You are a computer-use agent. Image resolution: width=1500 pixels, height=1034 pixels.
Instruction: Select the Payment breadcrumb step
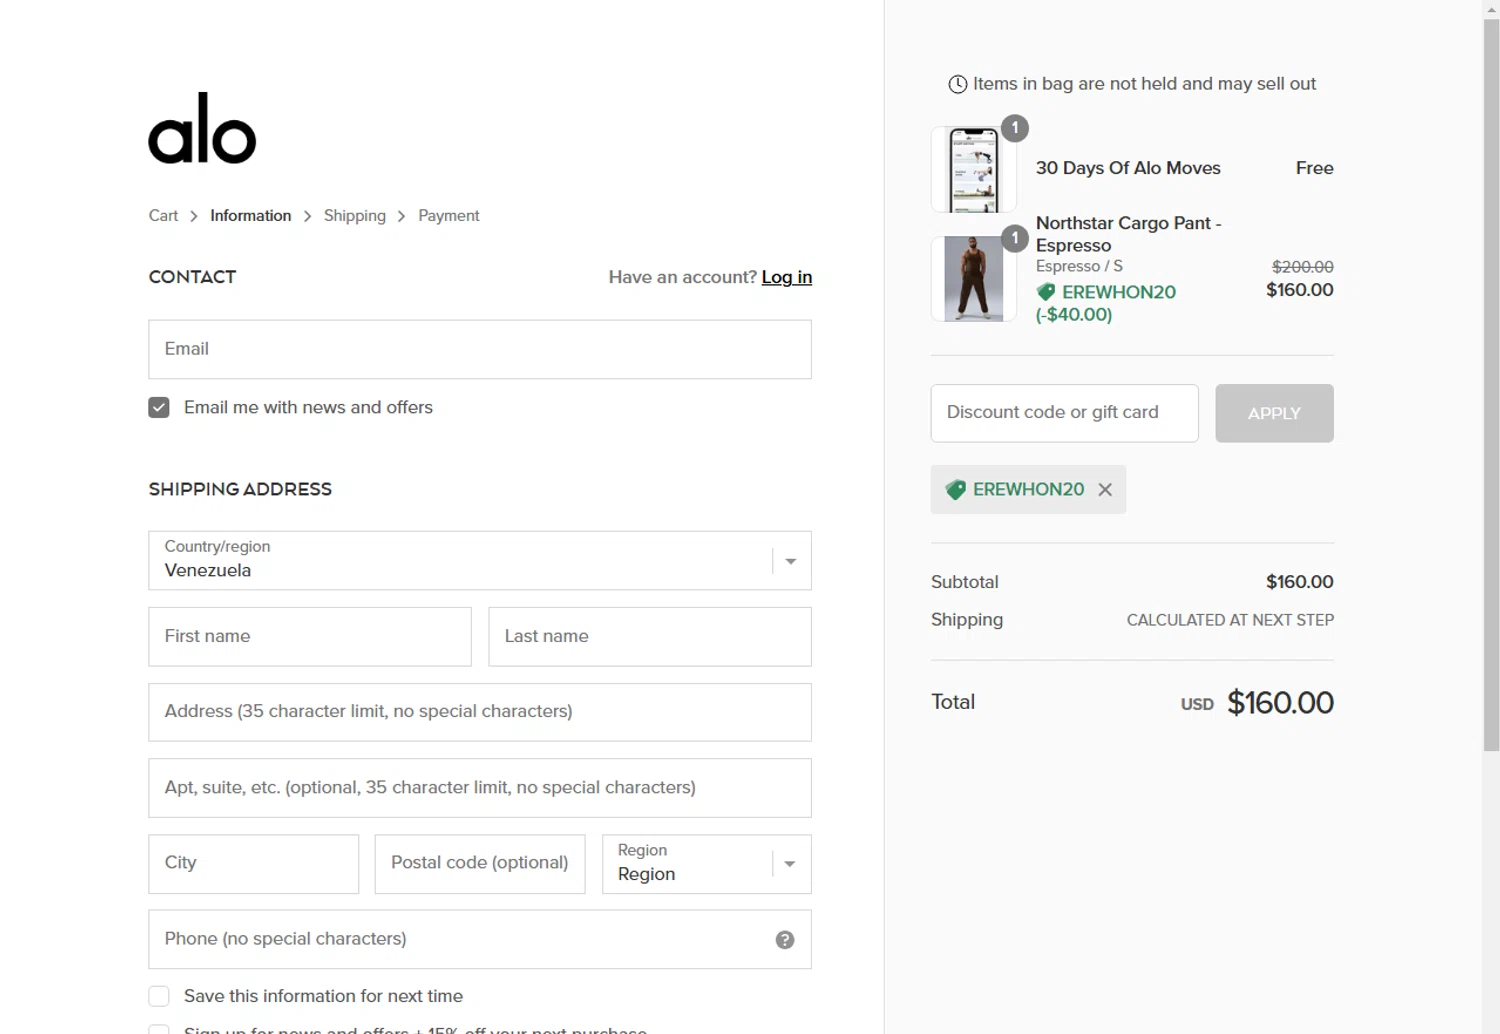(x=448, y=216)
